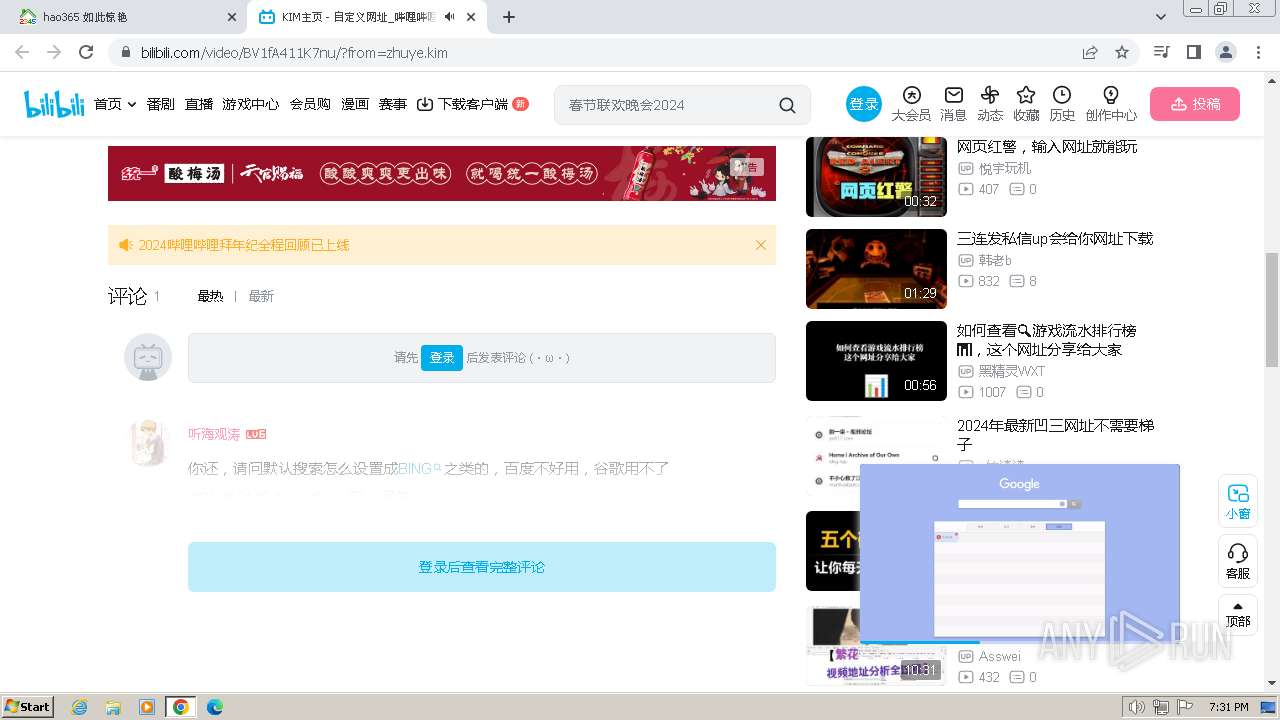This screenshot has height=720, width=1280.
Task: Click 听海观涛 user avatar
Action: (148, 442)
